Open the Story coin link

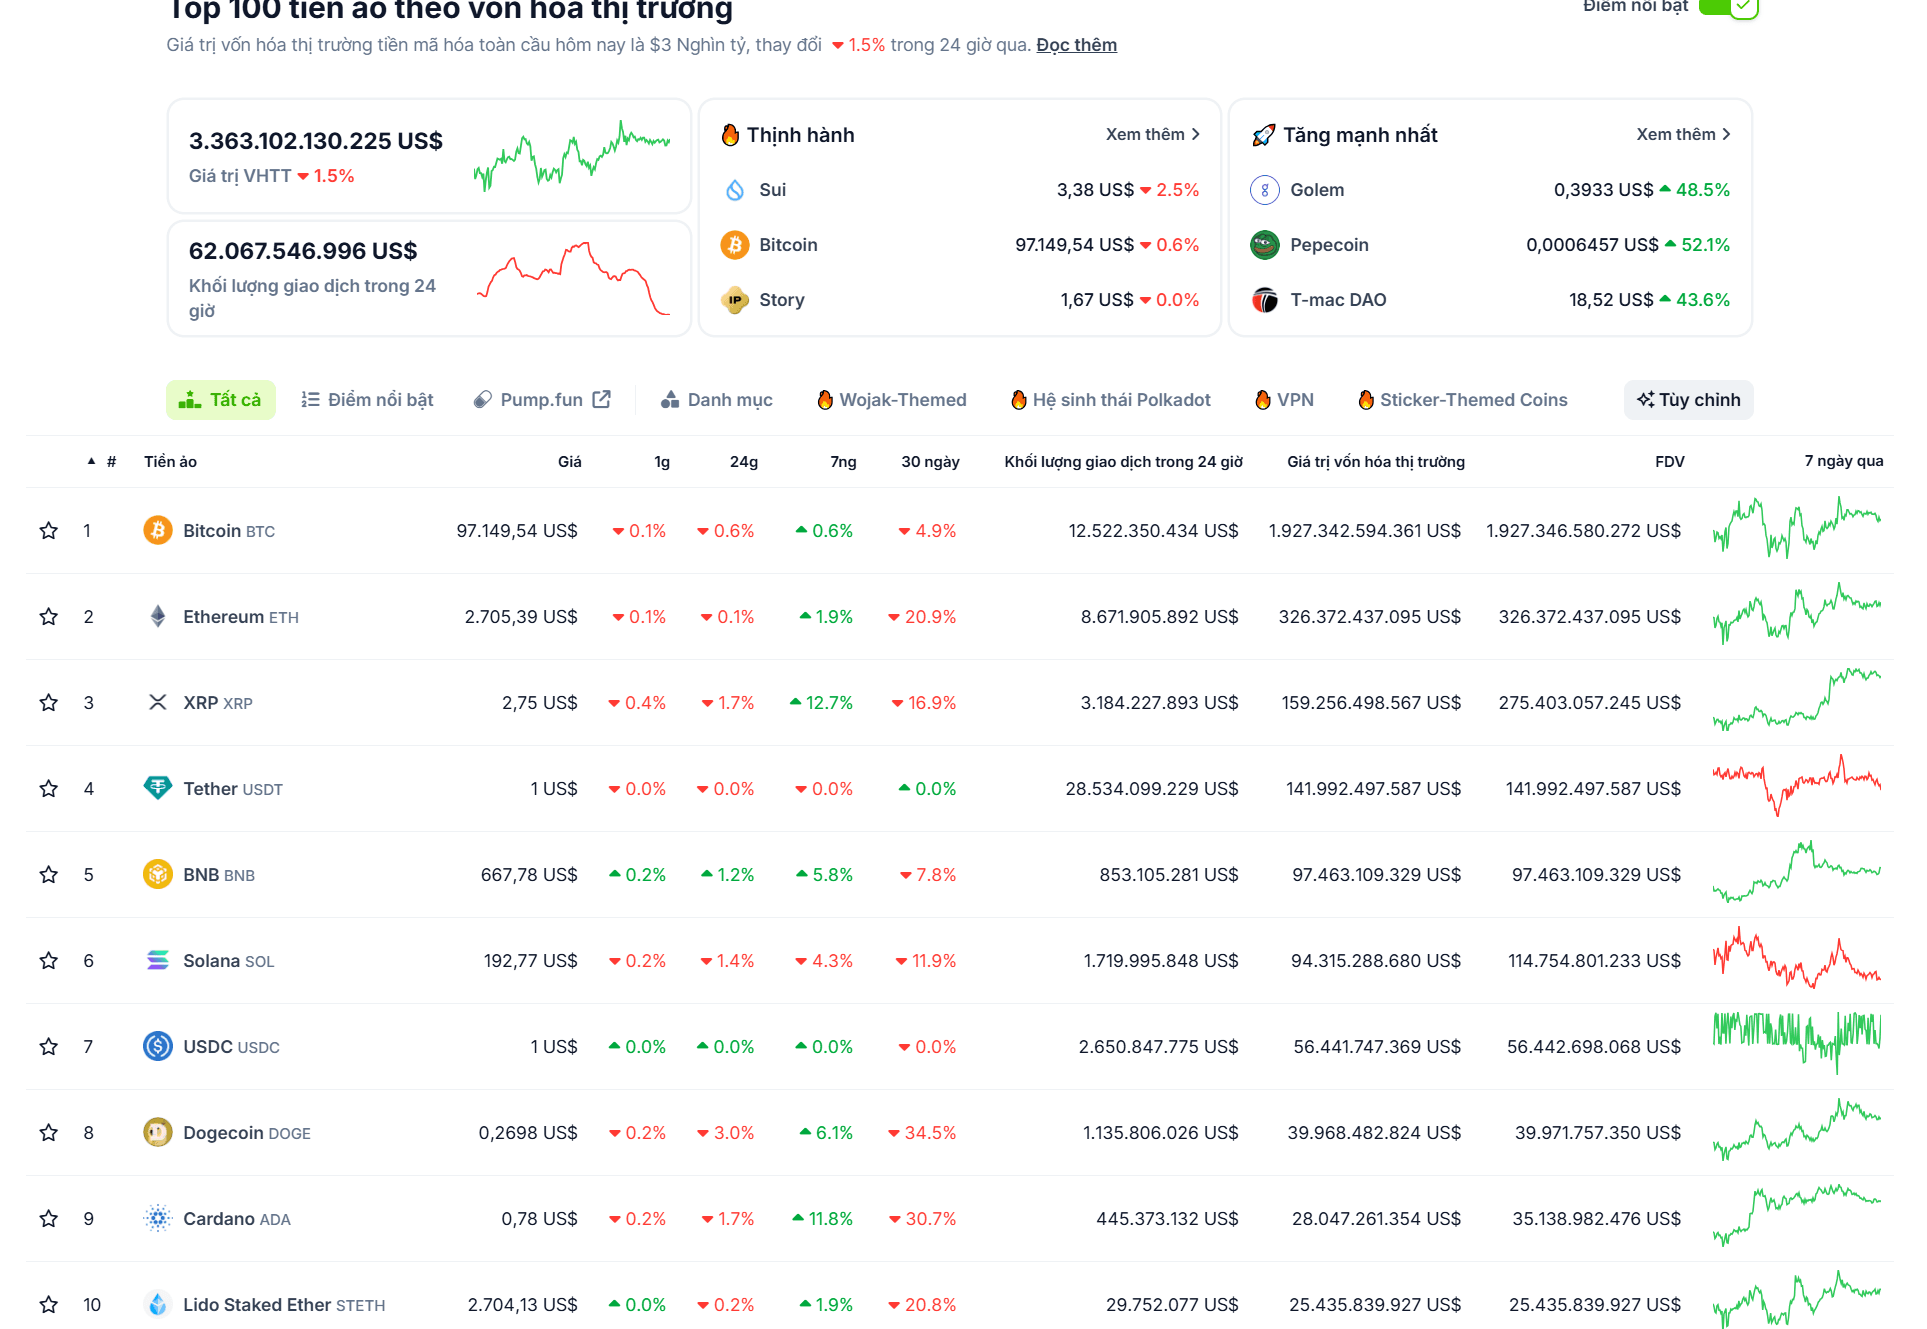point(781,300)
